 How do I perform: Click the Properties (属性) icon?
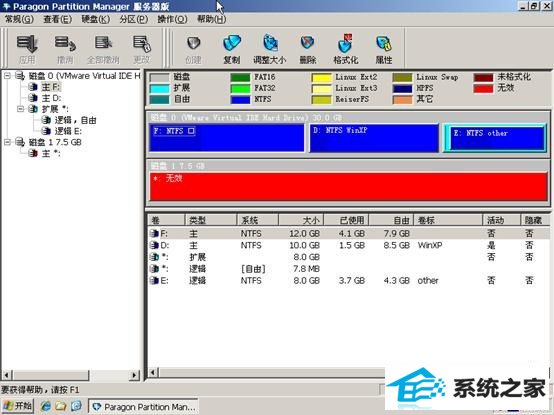pyautogui.click(x=384, y=49)
